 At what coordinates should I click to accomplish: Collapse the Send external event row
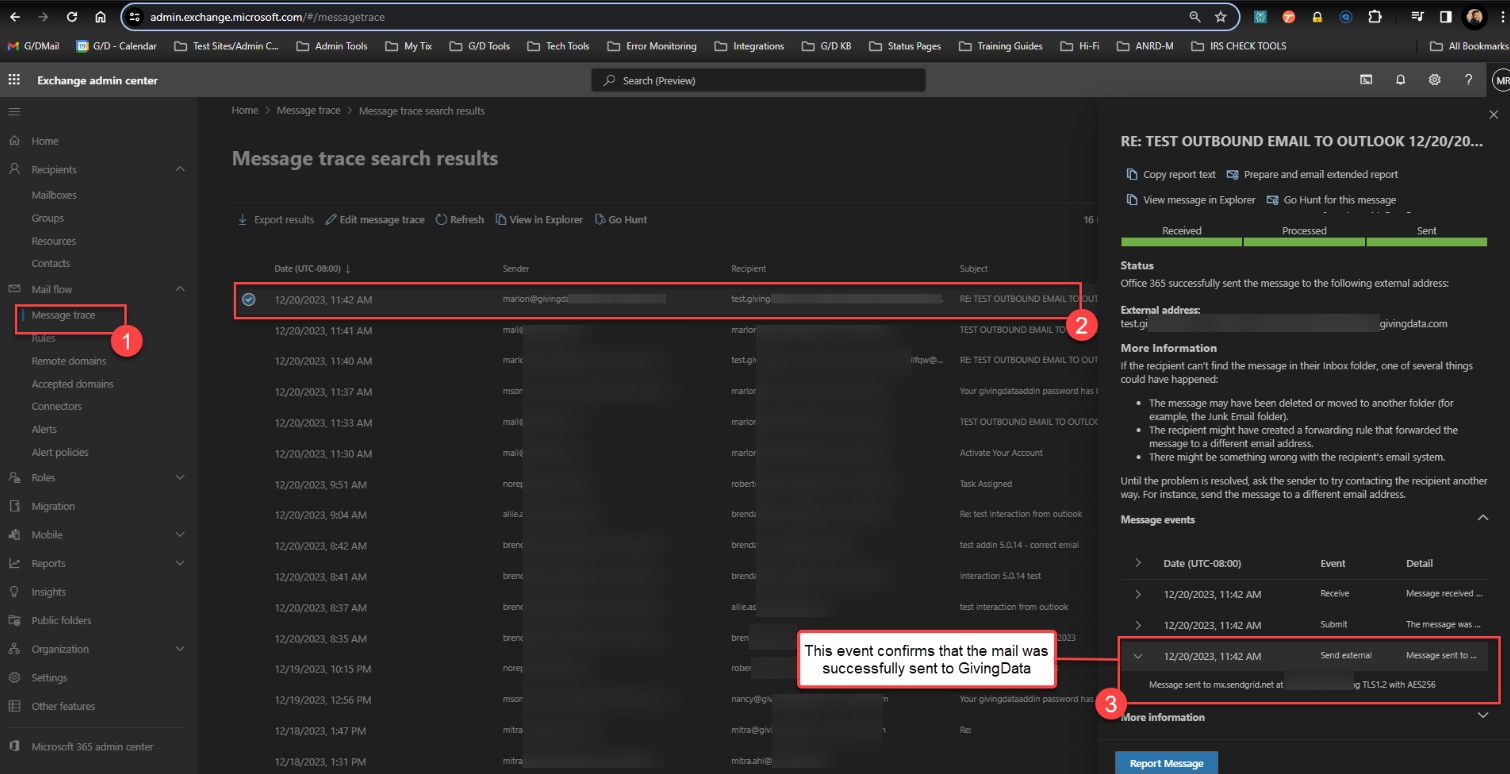pyautogui.click(x=1138, y=656)
